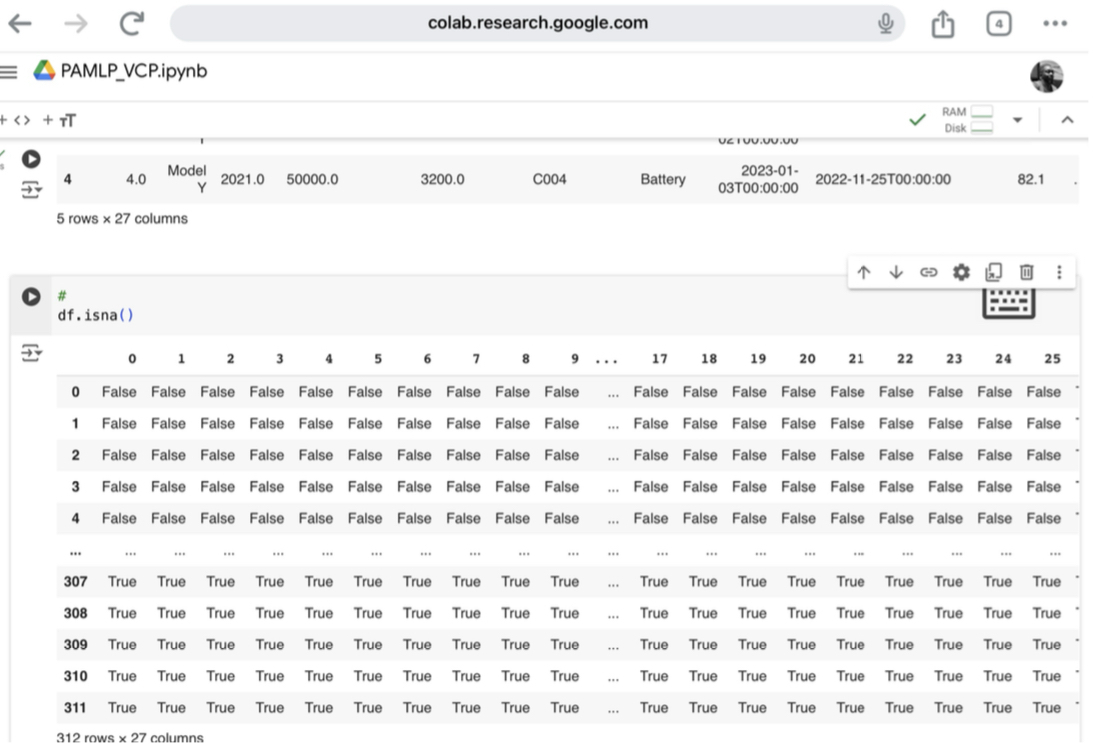Add a new text cell
The image size is (1105, 755).
[x=59, y=121]
